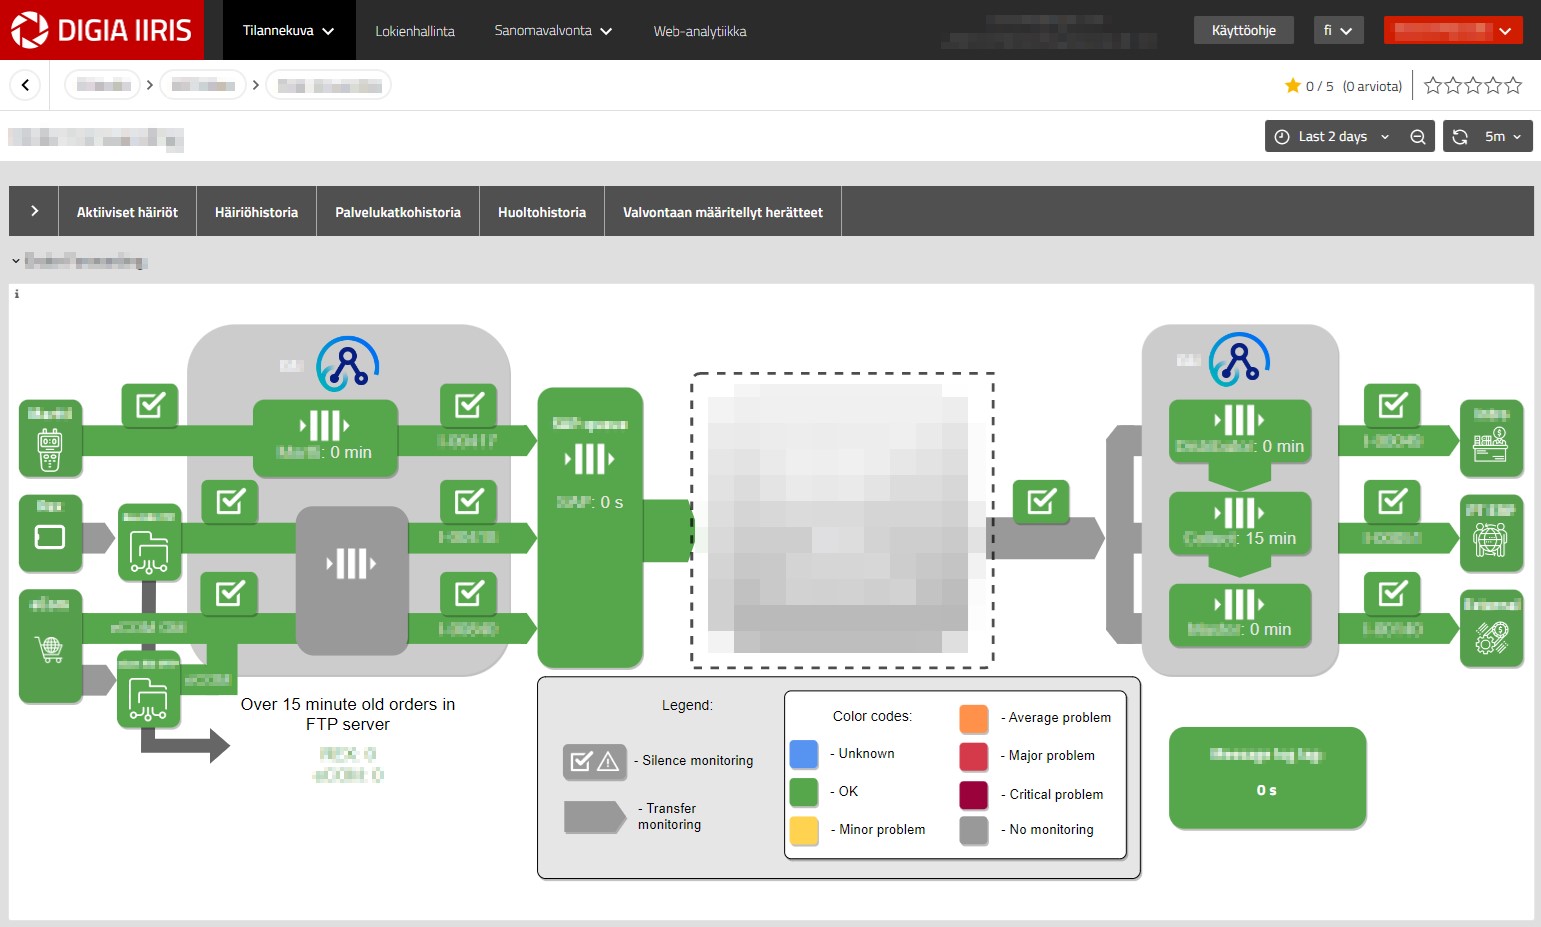Rate five stars with the last star
This screenshot has height=927, width=1541.
point(1513,85)
